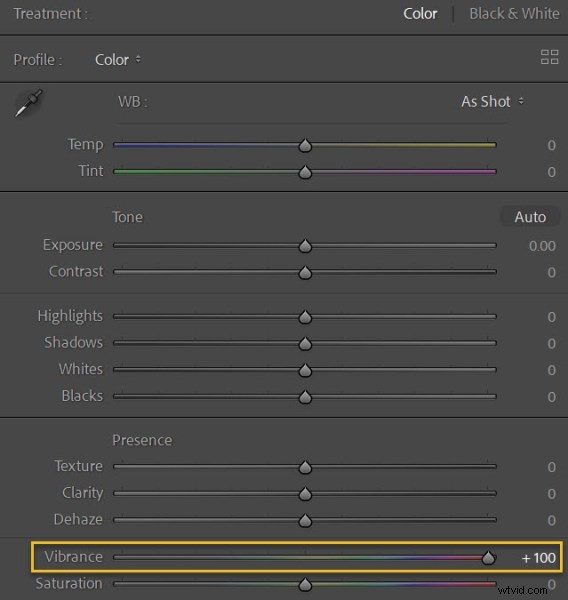568x600 pixels.
Task: Click the Tone section heading
Action: tap(127, 217)
